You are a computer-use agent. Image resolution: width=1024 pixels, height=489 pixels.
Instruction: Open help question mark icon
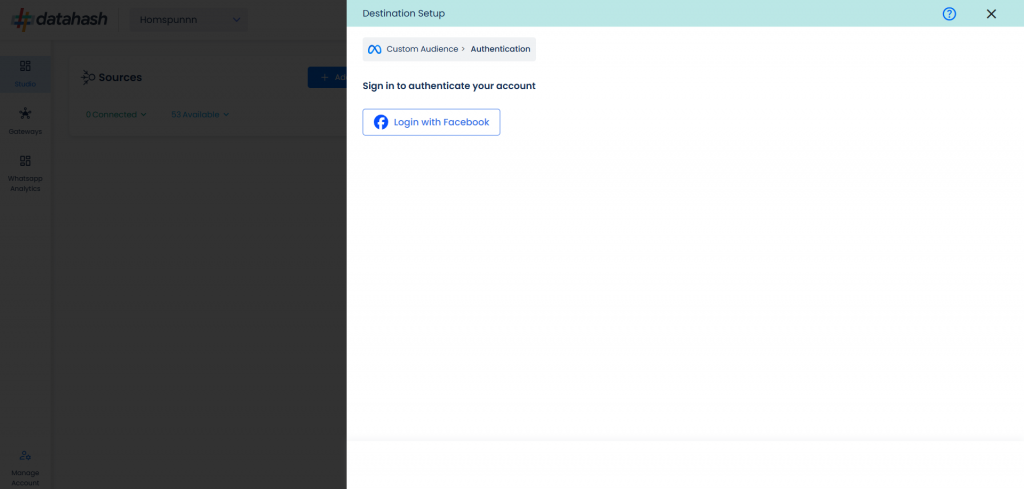(949, 14)
